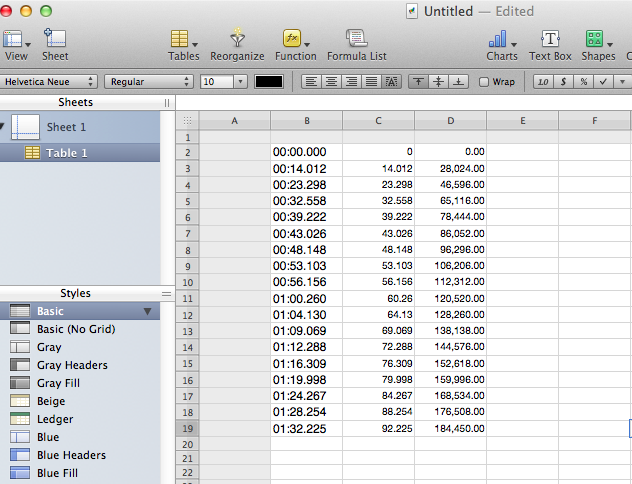Show the Formula List
Image resolution: width=632 pixels, height=484 pixels.
pos(357,45)
